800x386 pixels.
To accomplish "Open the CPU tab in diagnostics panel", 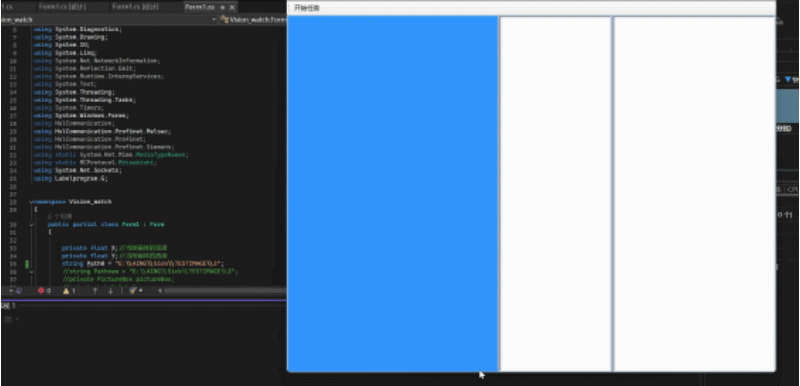I will (x=792, y=190).
